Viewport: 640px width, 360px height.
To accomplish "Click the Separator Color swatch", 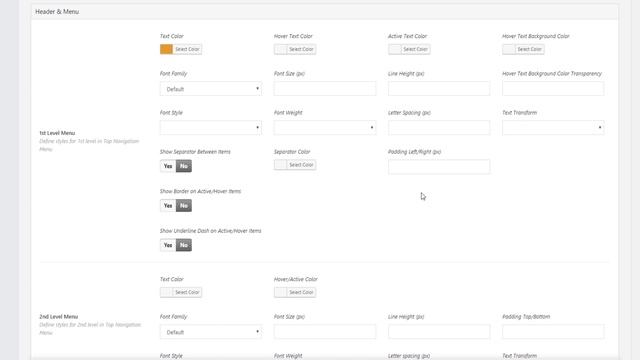I will 280,165.
